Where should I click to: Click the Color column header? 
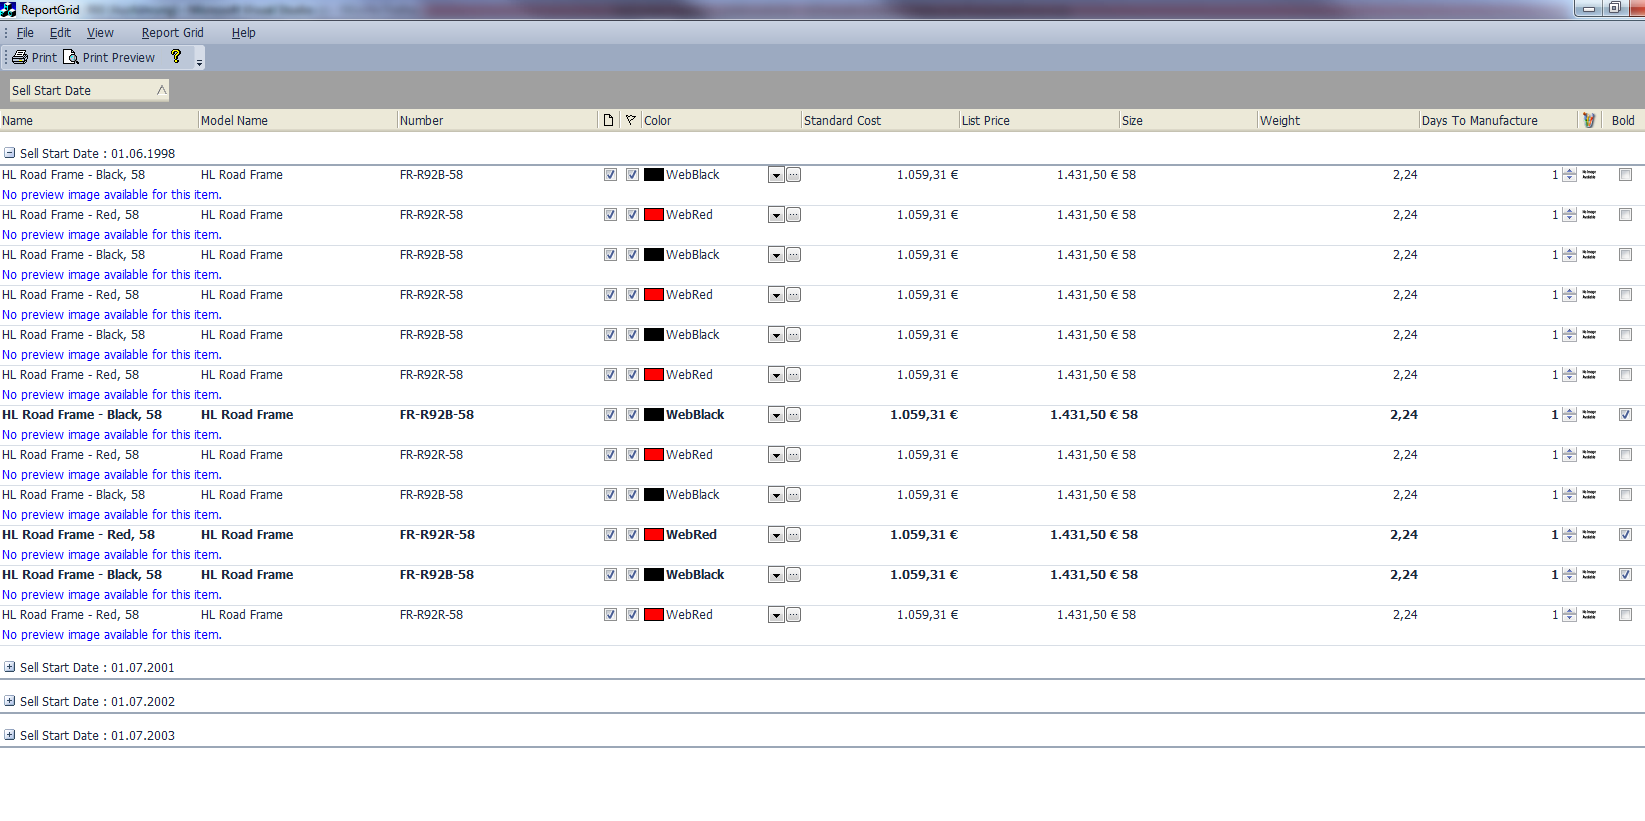[x=720, y=120]
